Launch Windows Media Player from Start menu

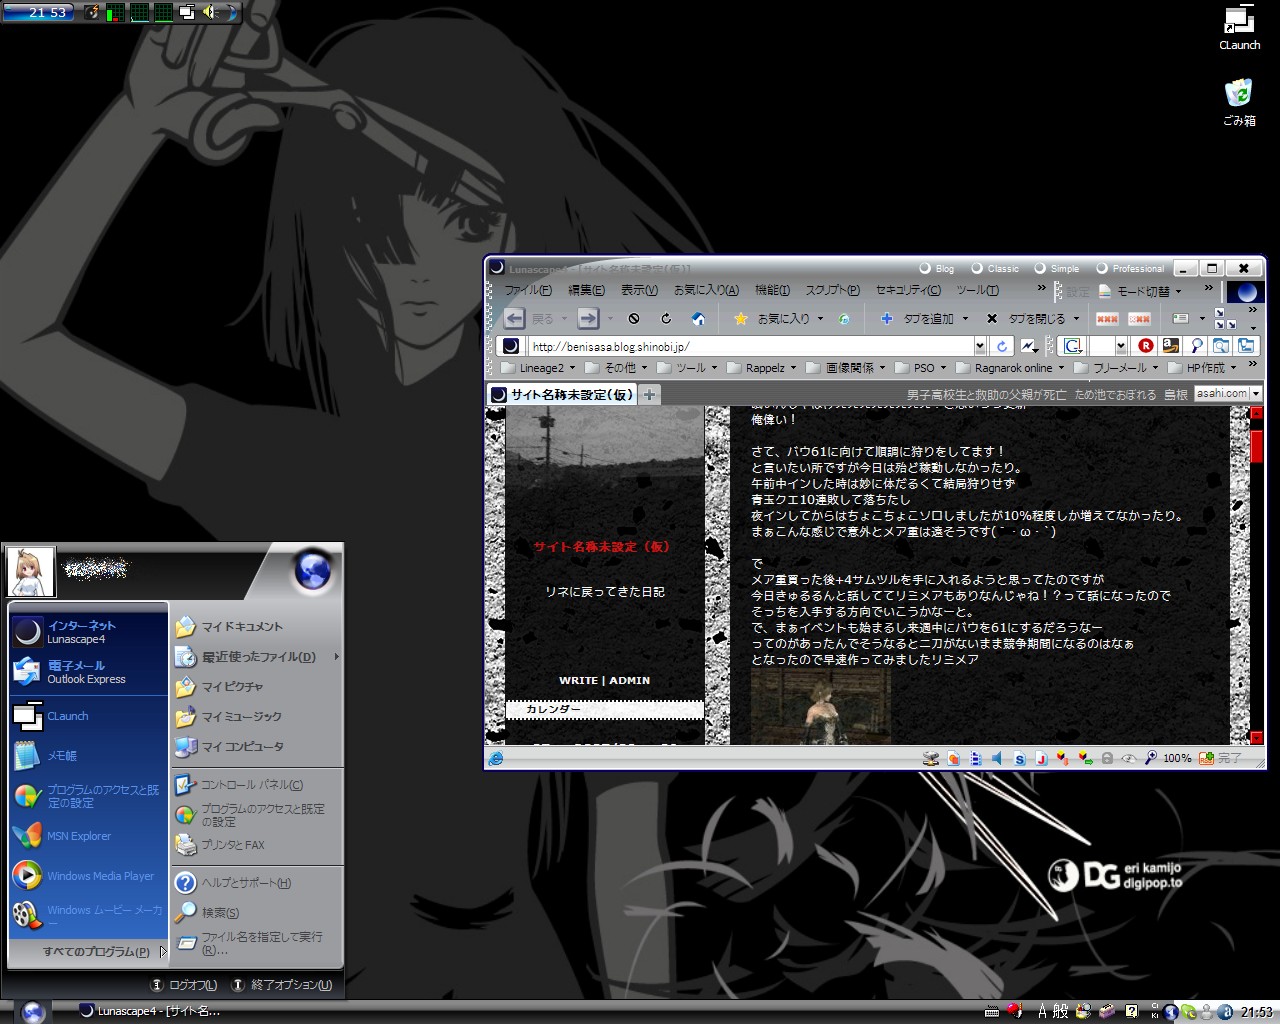pyautogui.click(x=88, y=876)
